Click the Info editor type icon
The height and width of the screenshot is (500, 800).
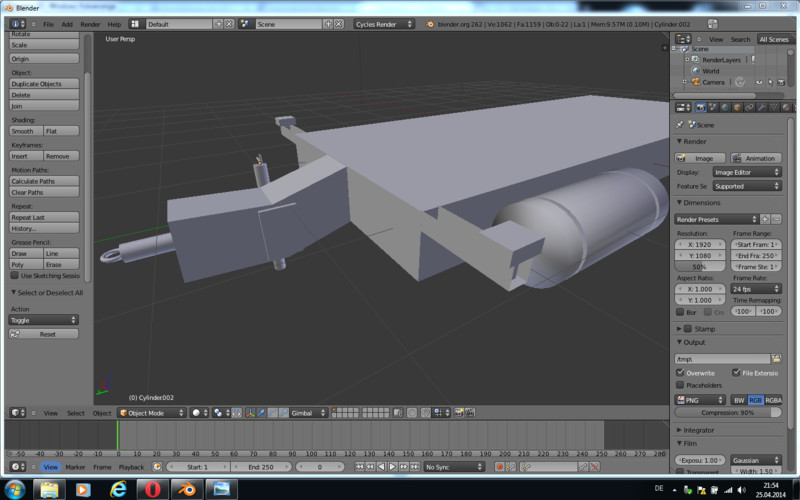[x=18, y=24]
